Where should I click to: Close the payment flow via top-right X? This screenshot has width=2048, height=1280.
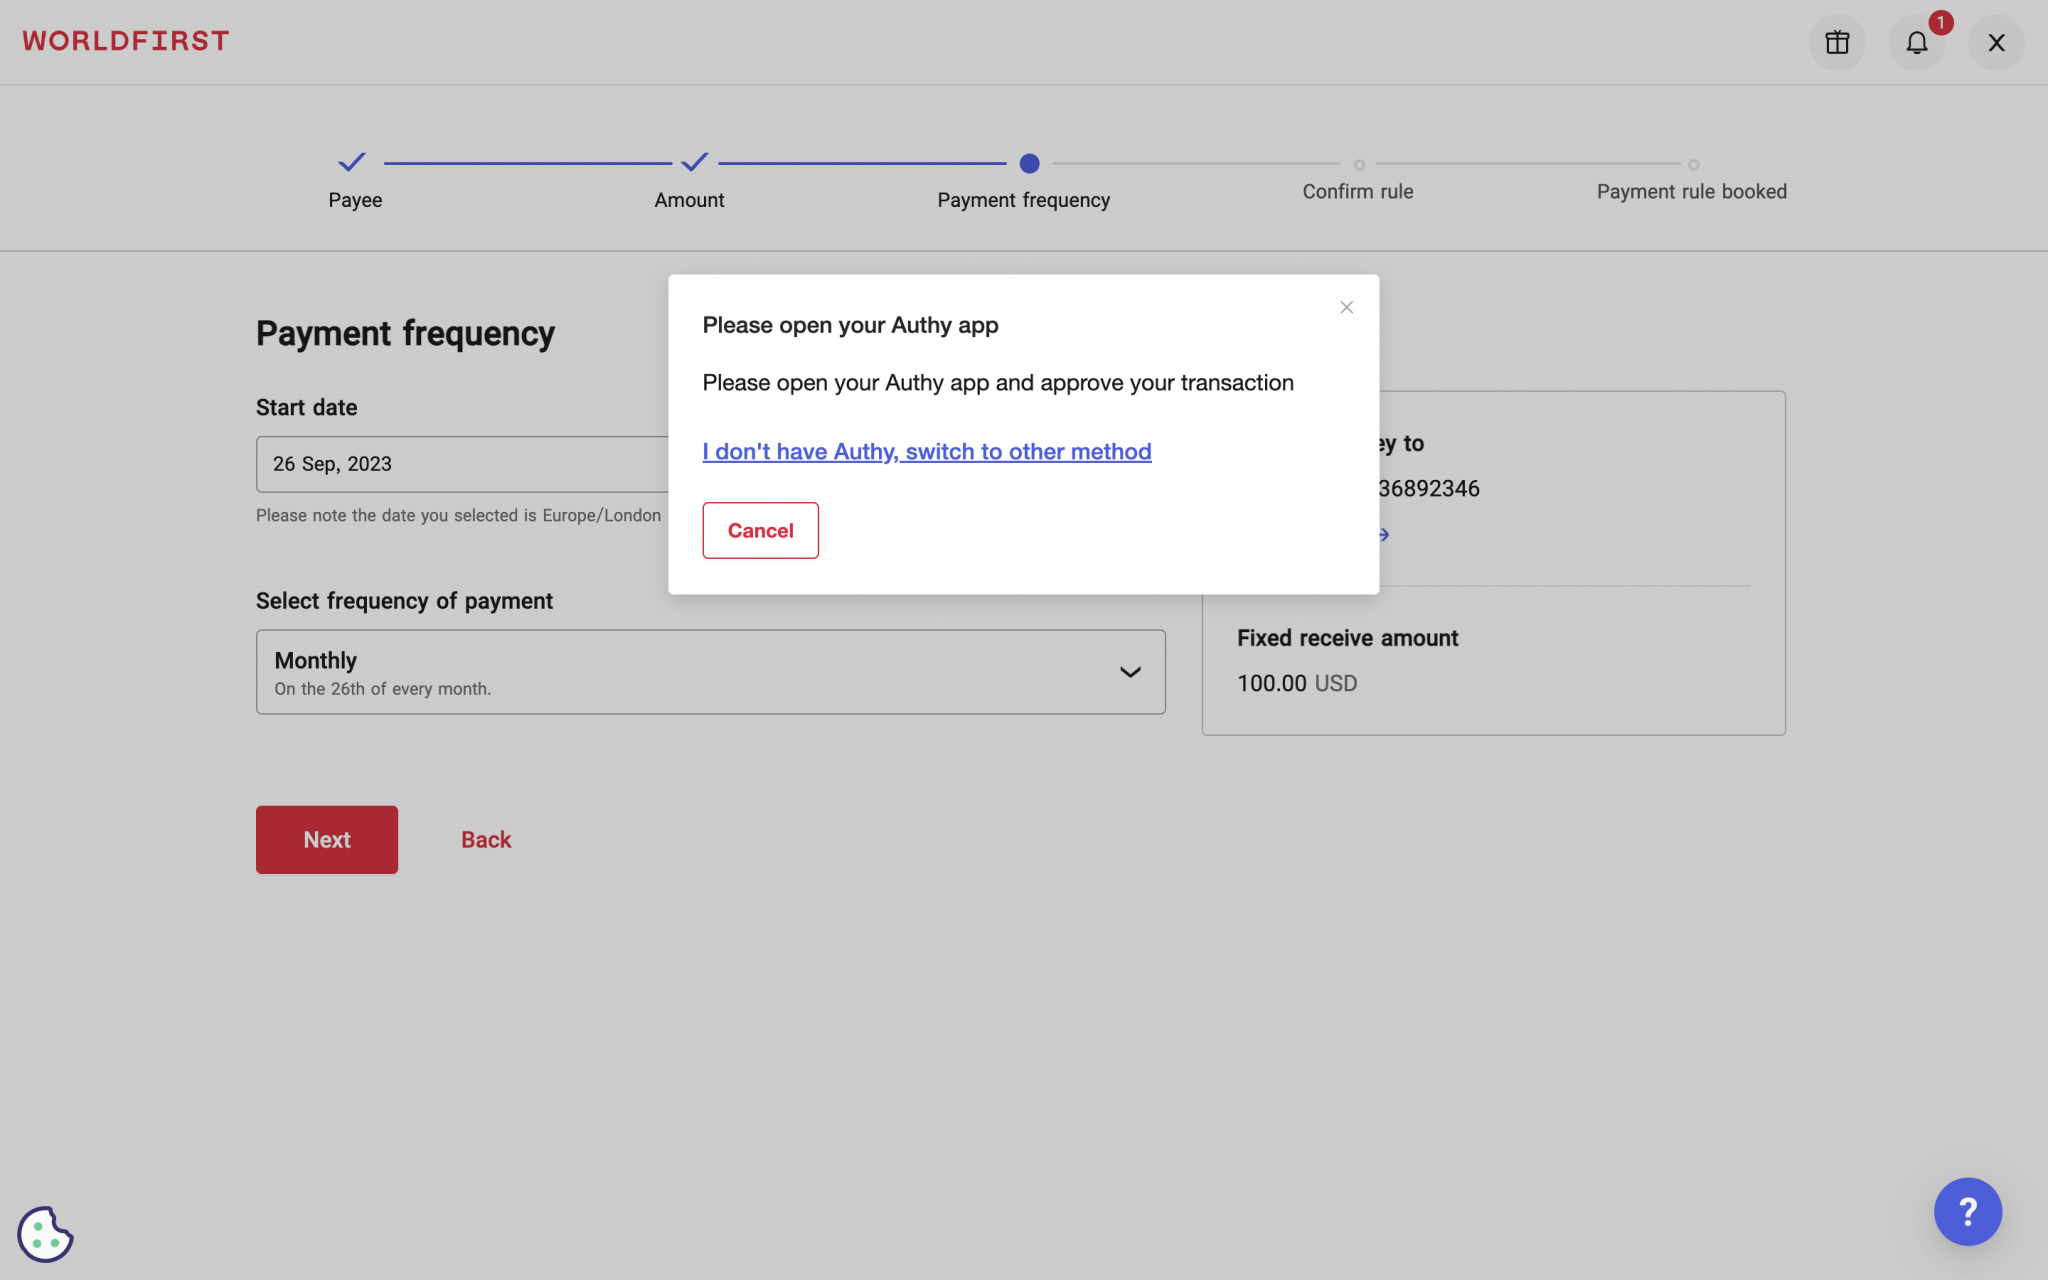click(x=1996, y=42)
